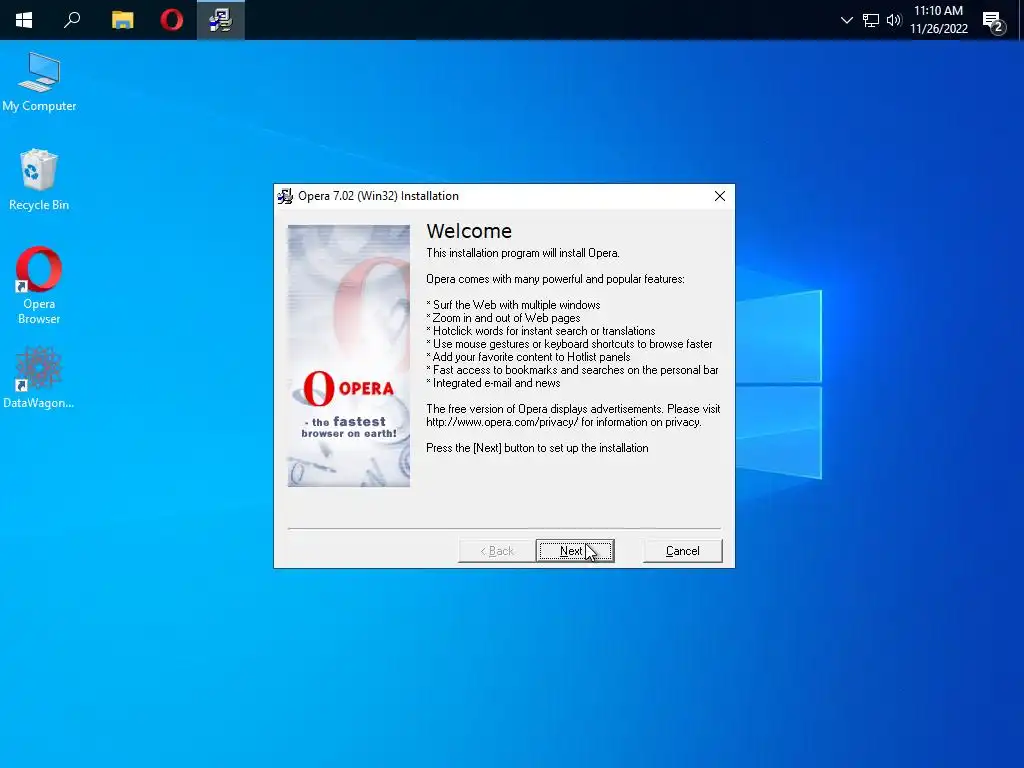
Task: Click 'Press the [Next] button' instruction text
Action: point(537,448)
